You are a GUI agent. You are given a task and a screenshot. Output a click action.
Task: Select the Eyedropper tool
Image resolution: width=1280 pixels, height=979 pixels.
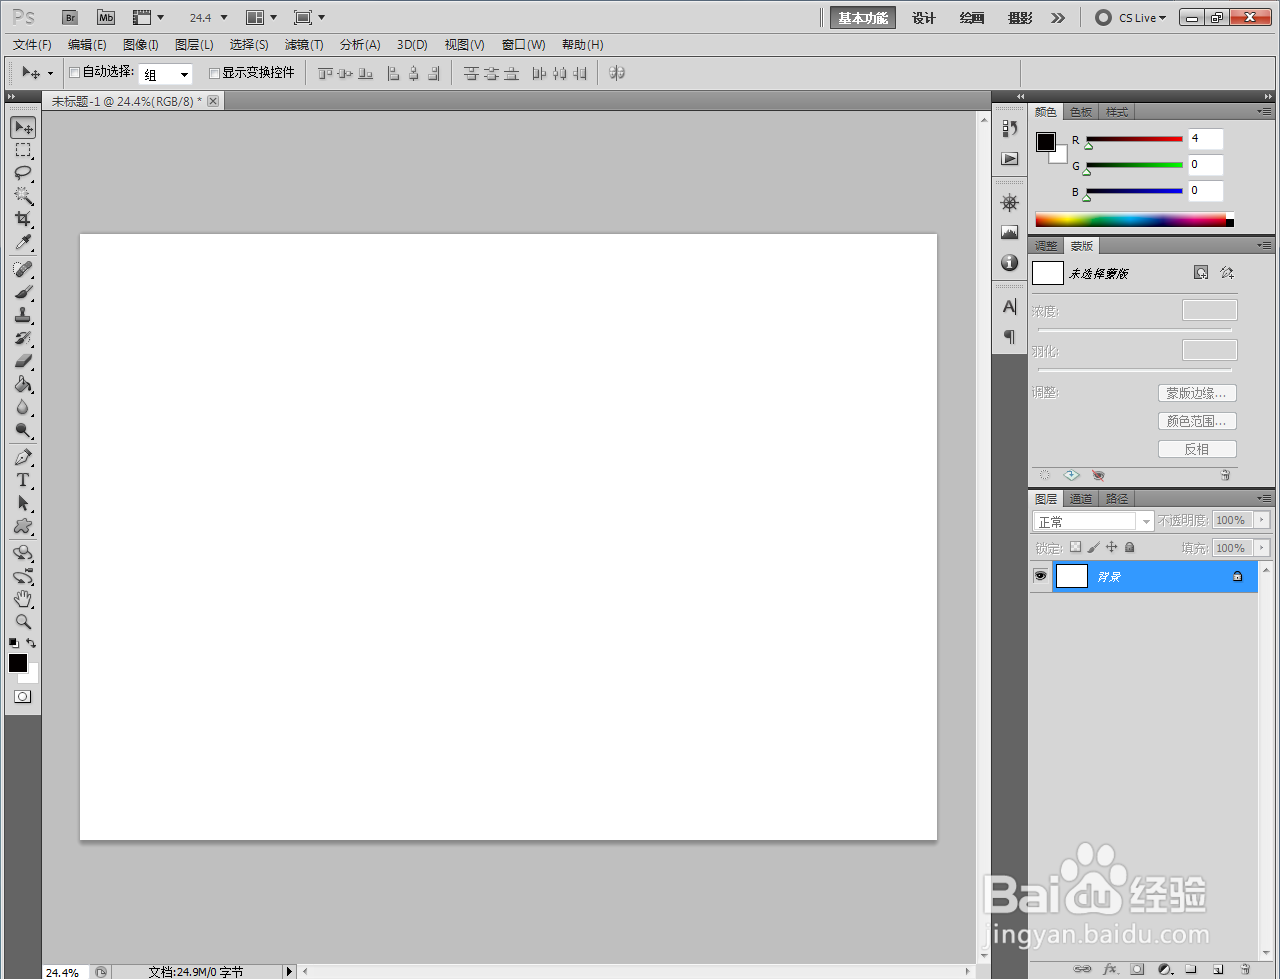click(23, 242)
